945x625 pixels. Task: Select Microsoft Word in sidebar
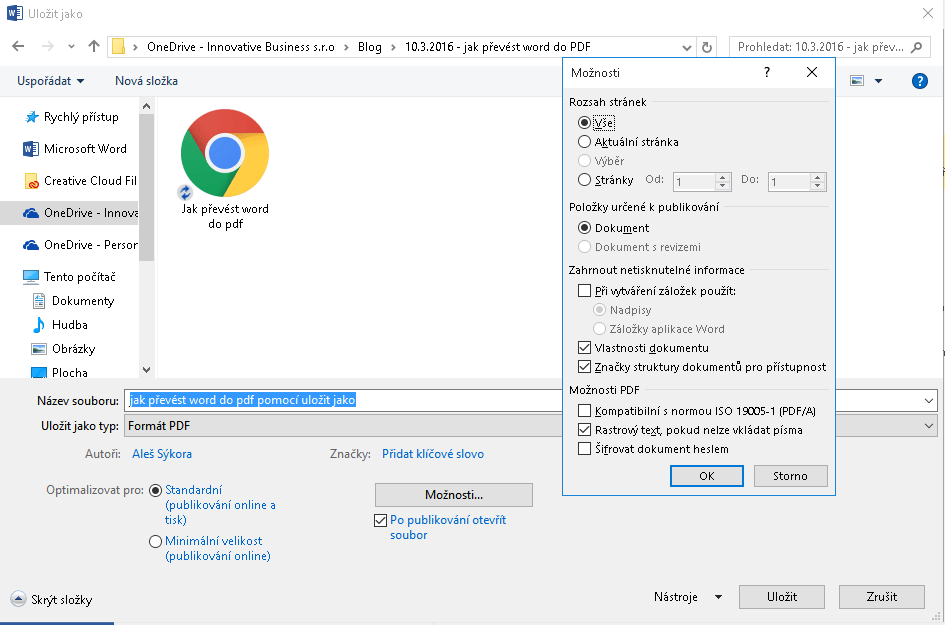coord(75,149)
